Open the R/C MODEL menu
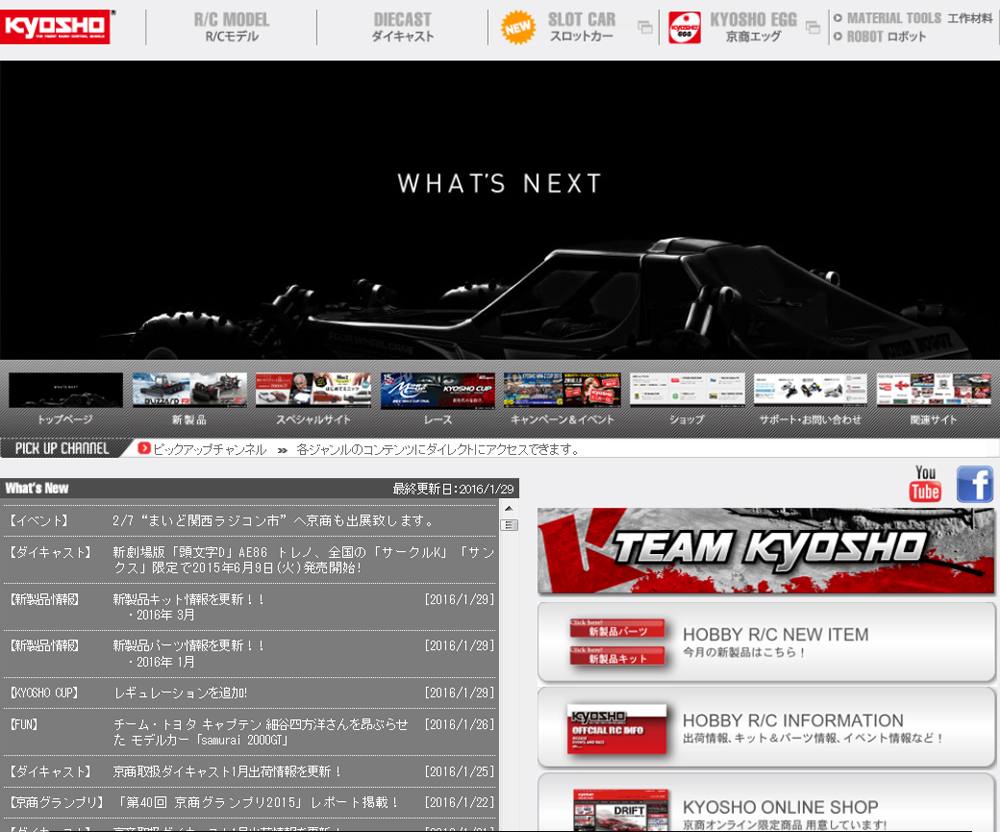Screen dimensions: 1000x832 (232, 27)
